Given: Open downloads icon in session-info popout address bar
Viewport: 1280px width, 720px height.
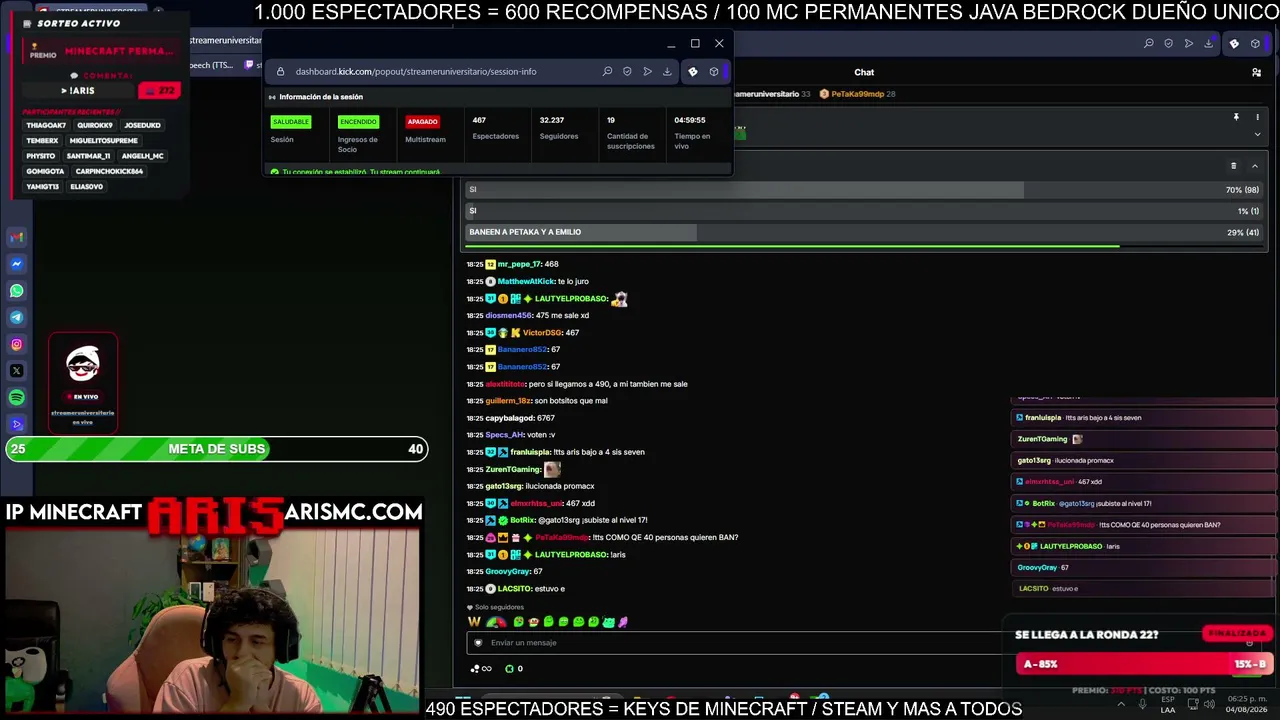Looking at the screenshot, I should click(667, 71).
